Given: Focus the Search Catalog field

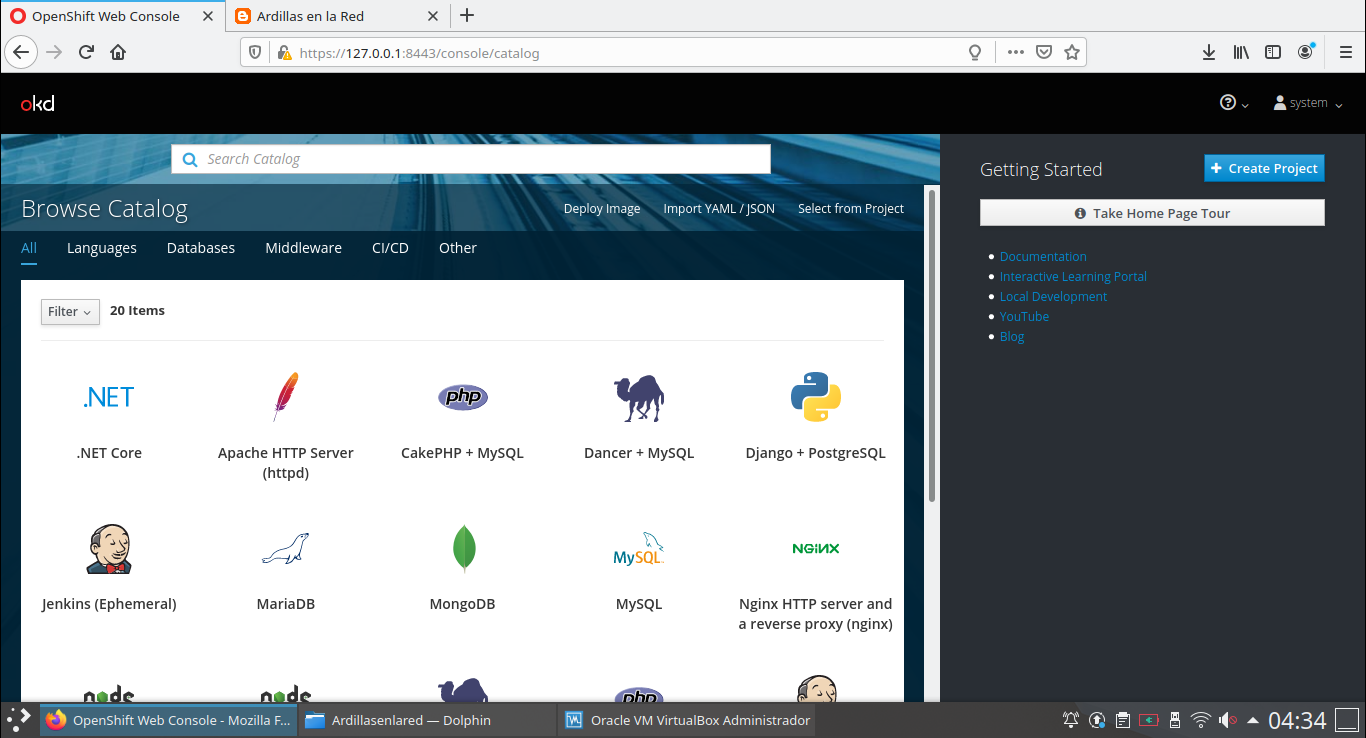Looking at the screenshot, I should [x=471, y=159].
